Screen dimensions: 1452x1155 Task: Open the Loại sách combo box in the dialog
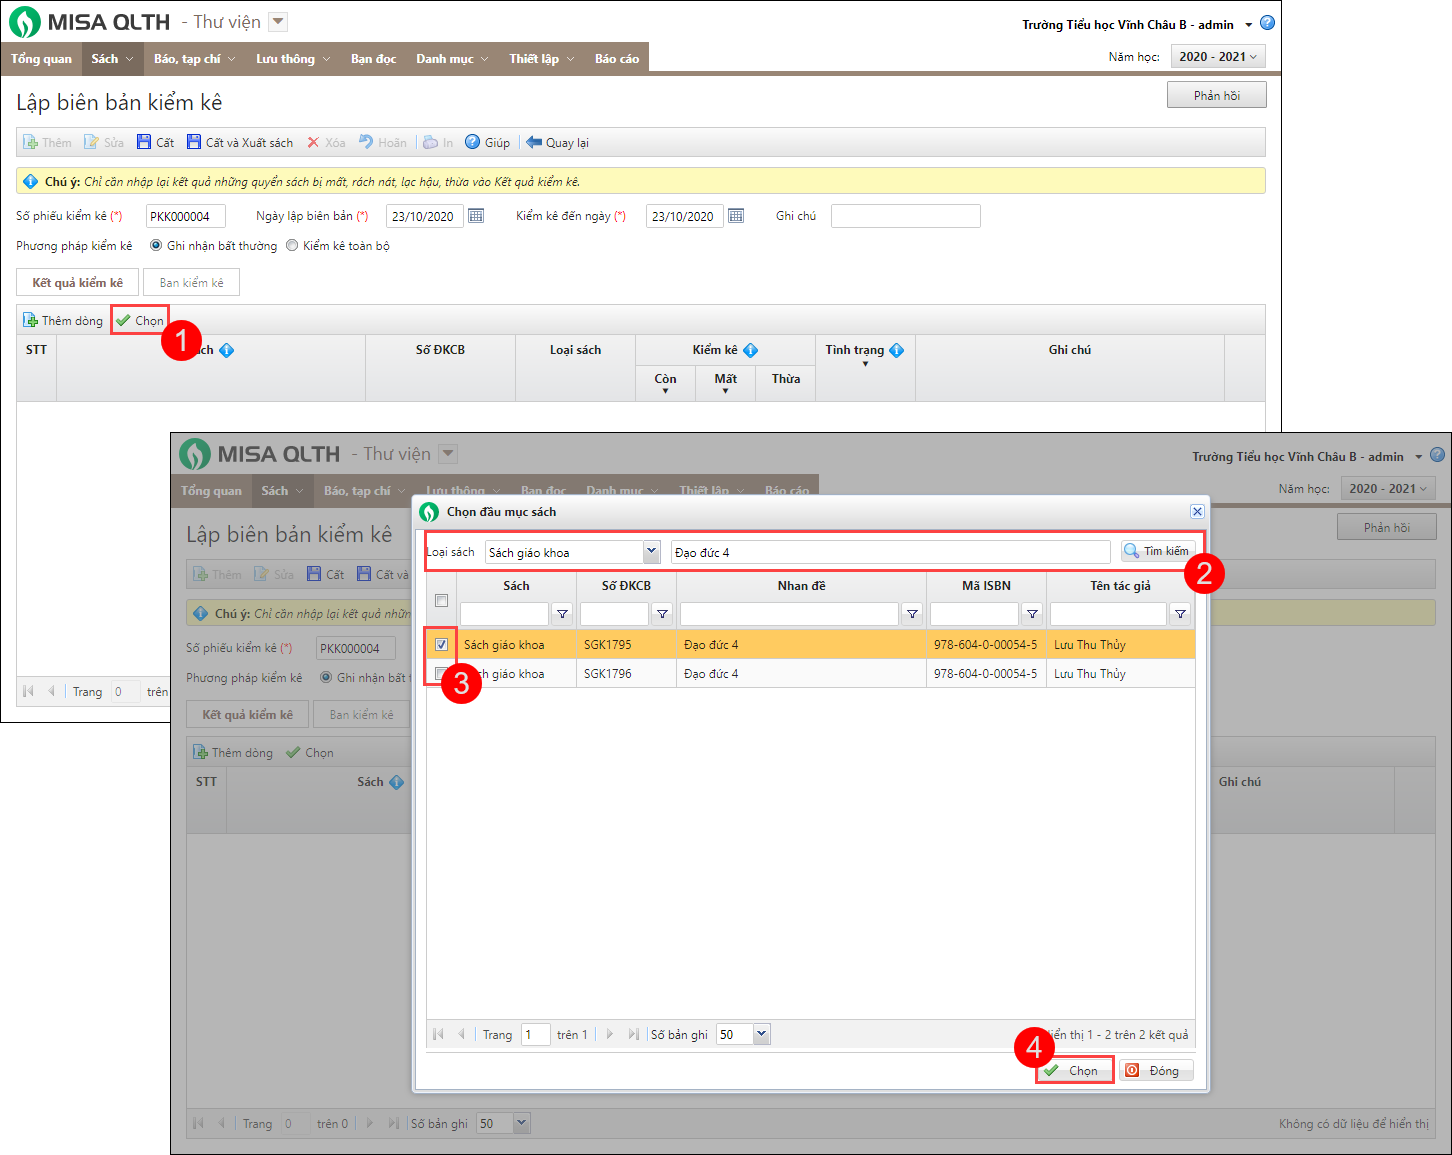tap(651, 551)
